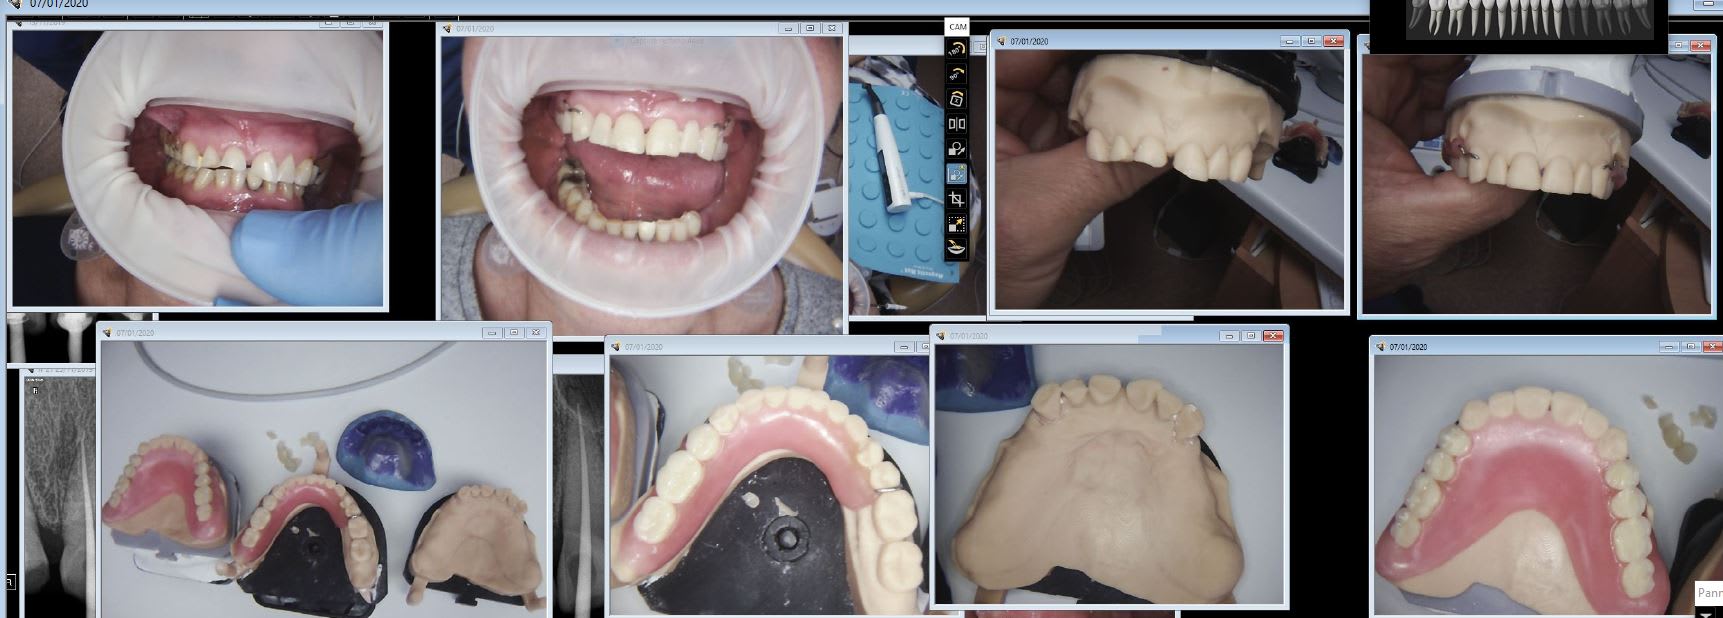Select the tooth chart panel at top right

pyautogui.click(x=1517, y=22)
